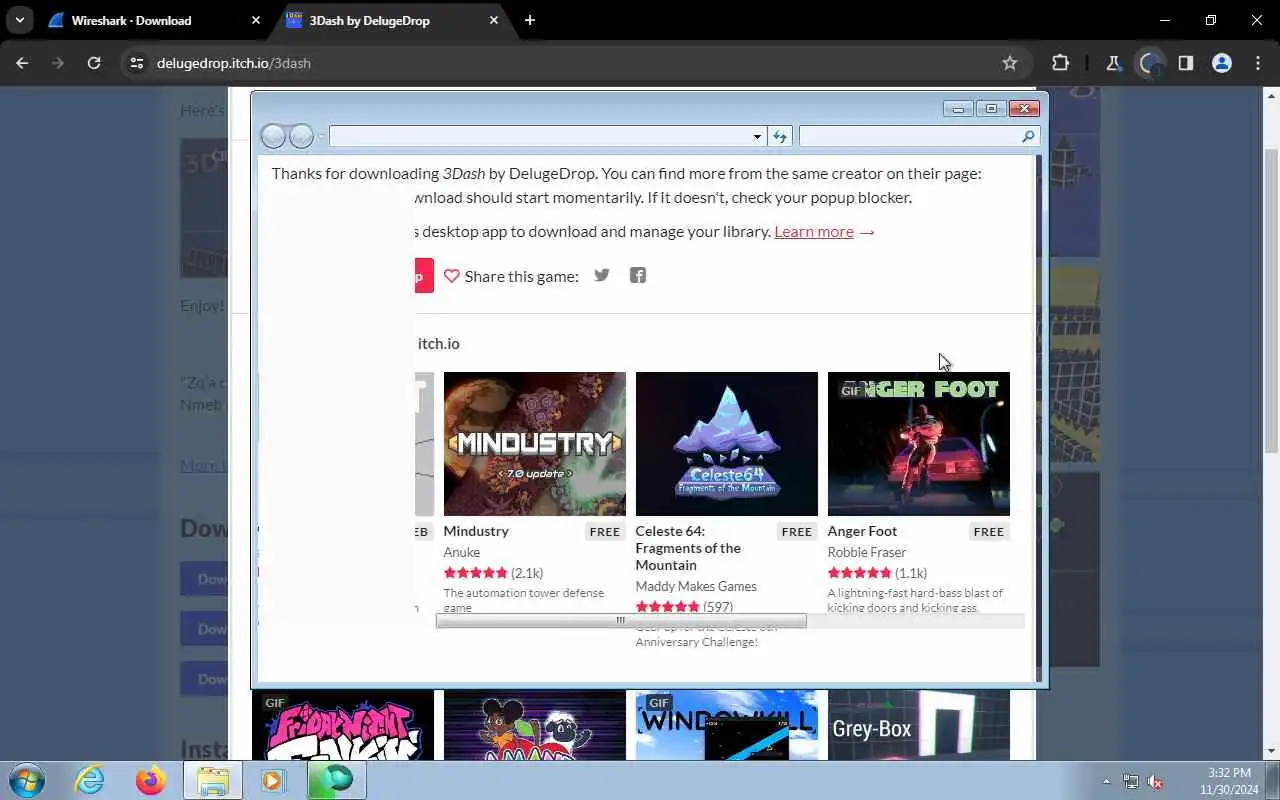Go back in Chrome
The width and height of the screenshot is (1280, 800).
[23, 63]
